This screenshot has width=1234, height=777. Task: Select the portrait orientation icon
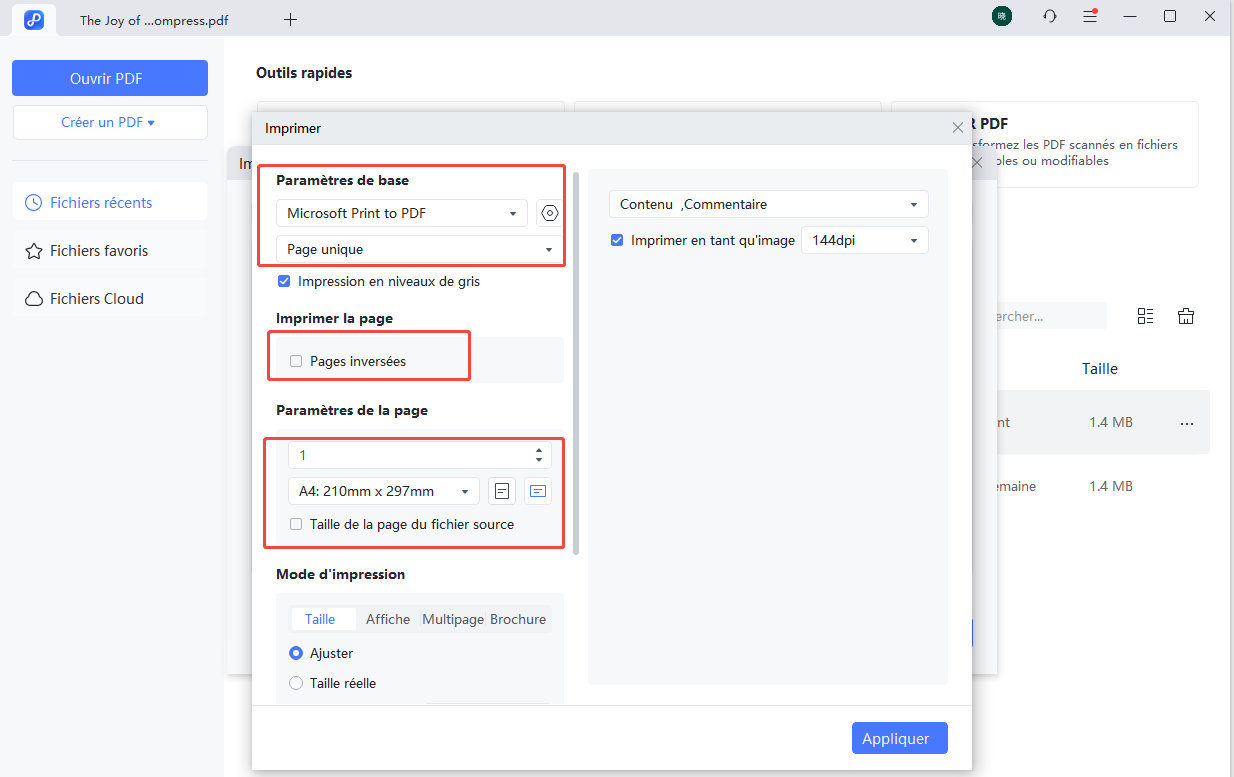(x=501, y=490)
